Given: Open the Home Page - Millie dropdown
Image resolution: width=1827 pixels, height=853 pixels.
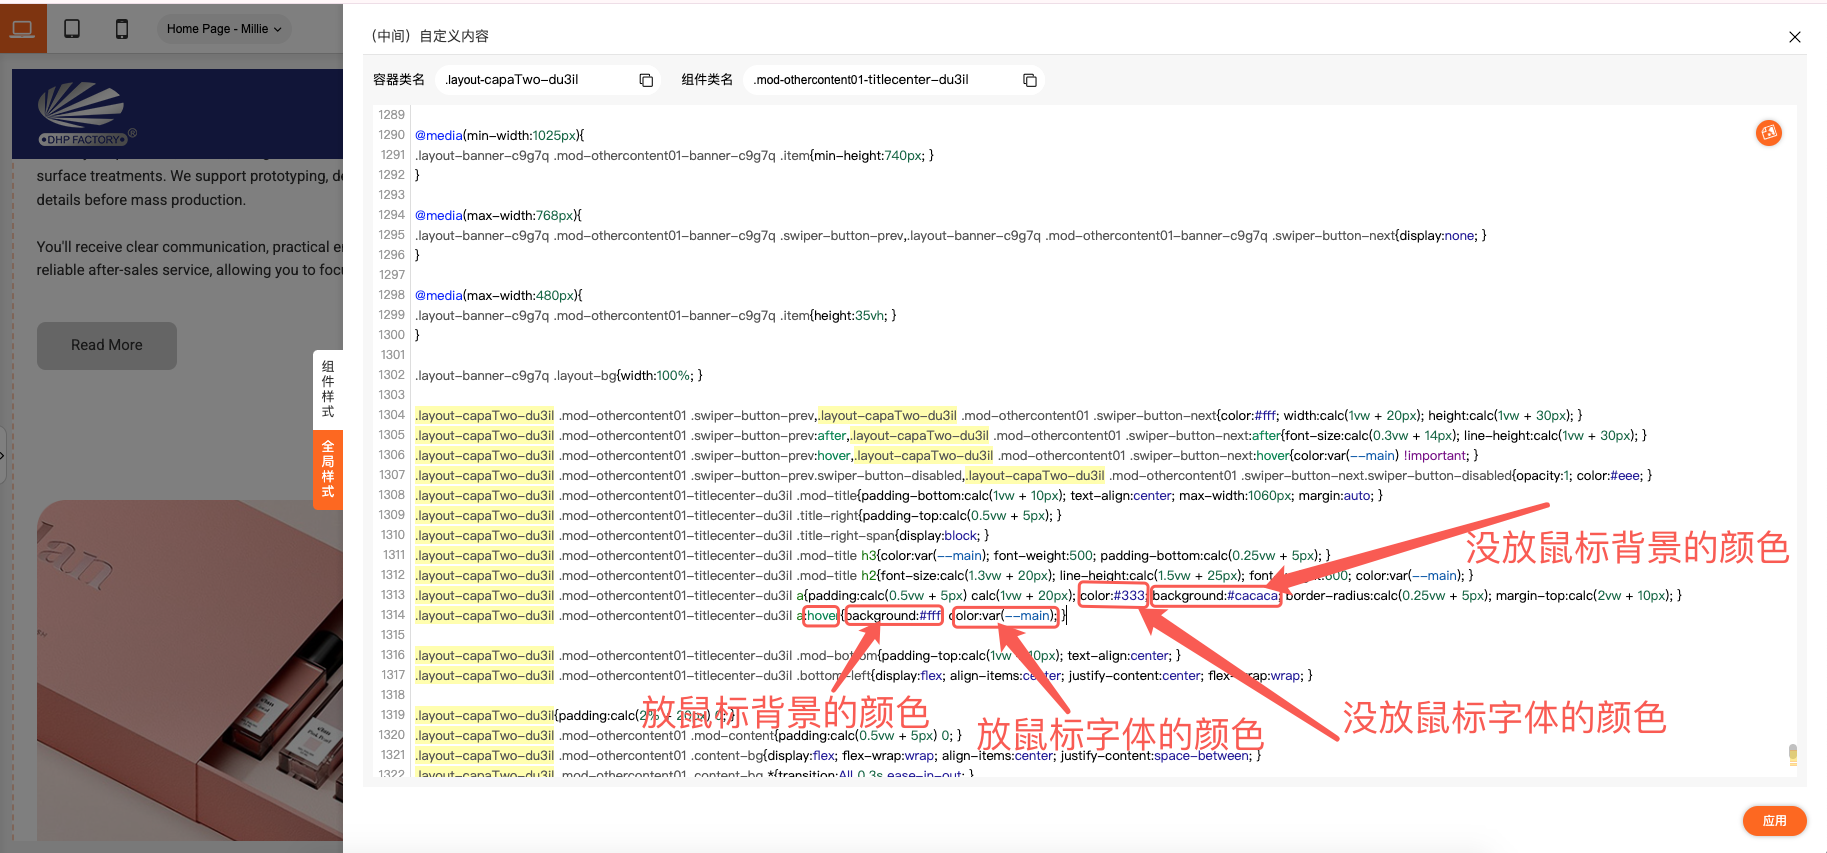Looking at the screenshot, I should pos(223,29).
